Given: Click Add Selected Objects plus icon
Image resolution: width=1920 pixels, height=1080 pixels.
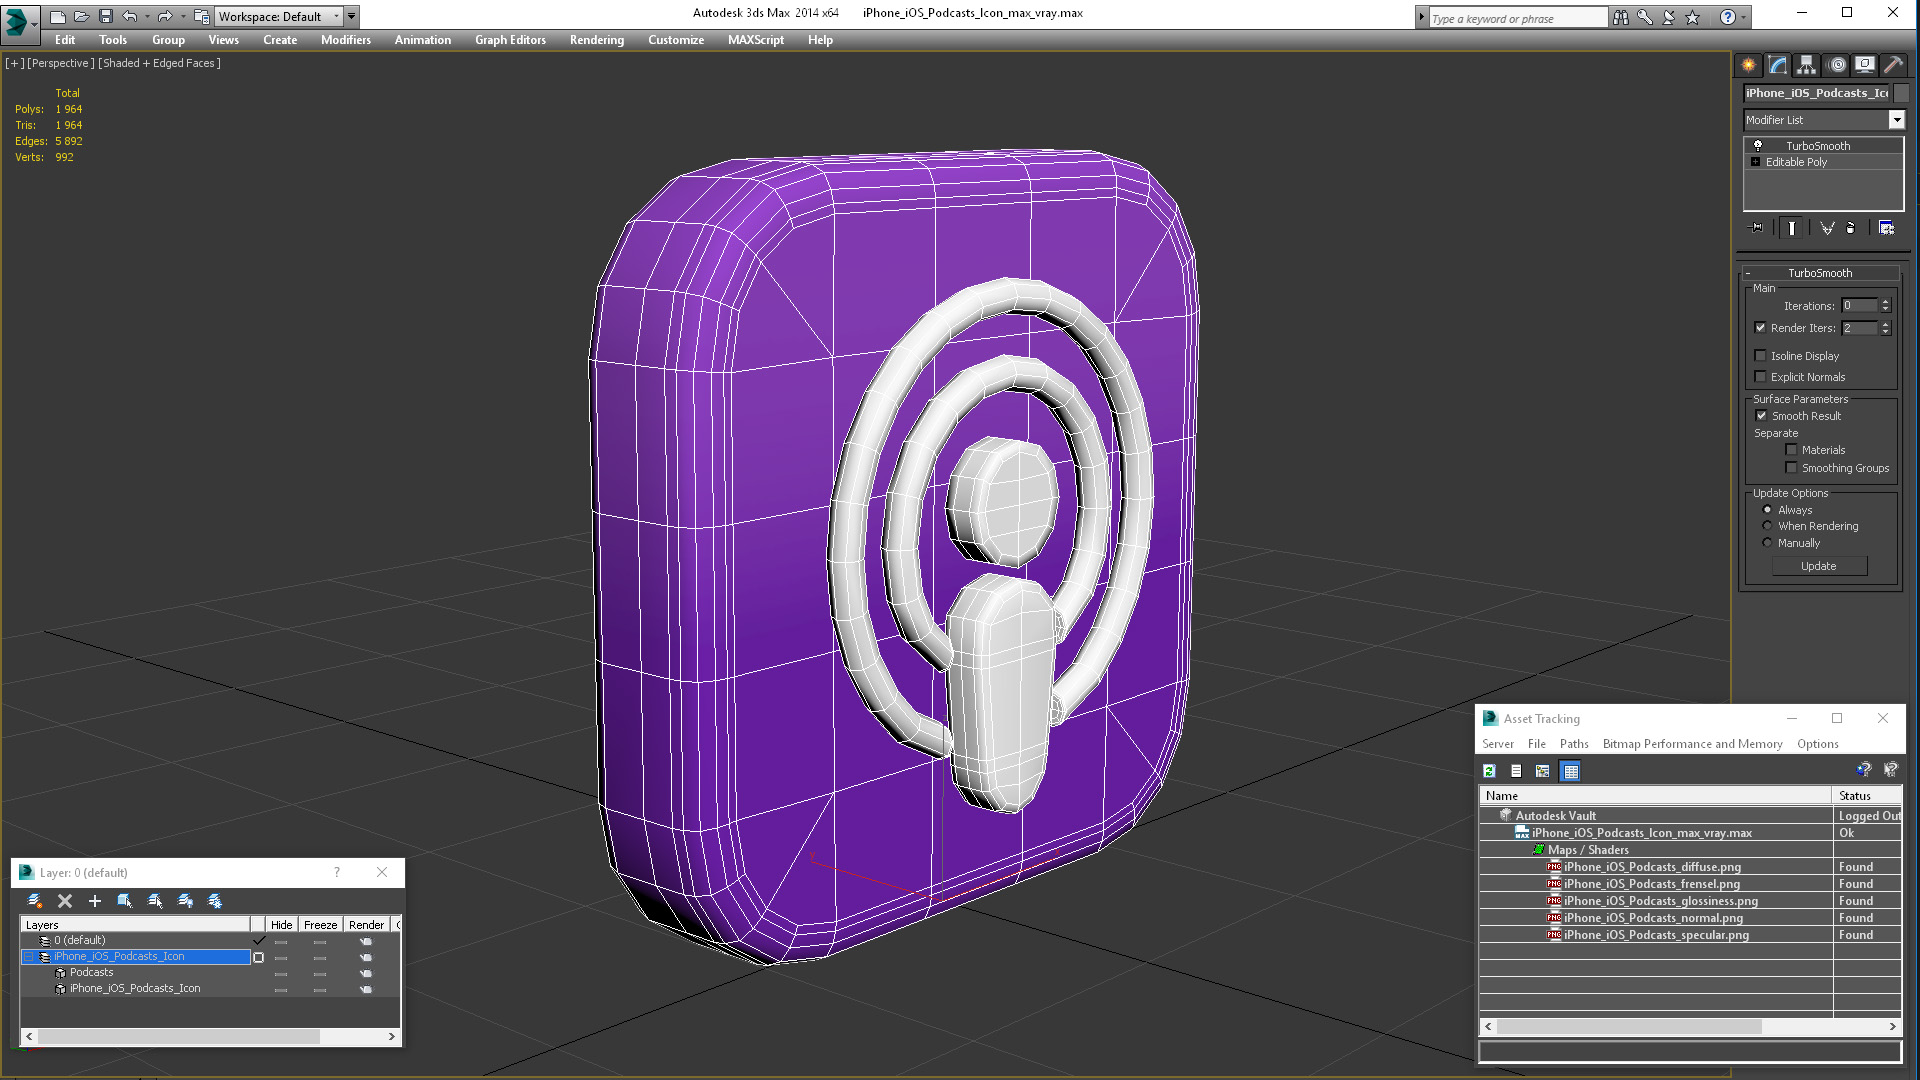Looking at the screenshot, I should tap(95, 901).
